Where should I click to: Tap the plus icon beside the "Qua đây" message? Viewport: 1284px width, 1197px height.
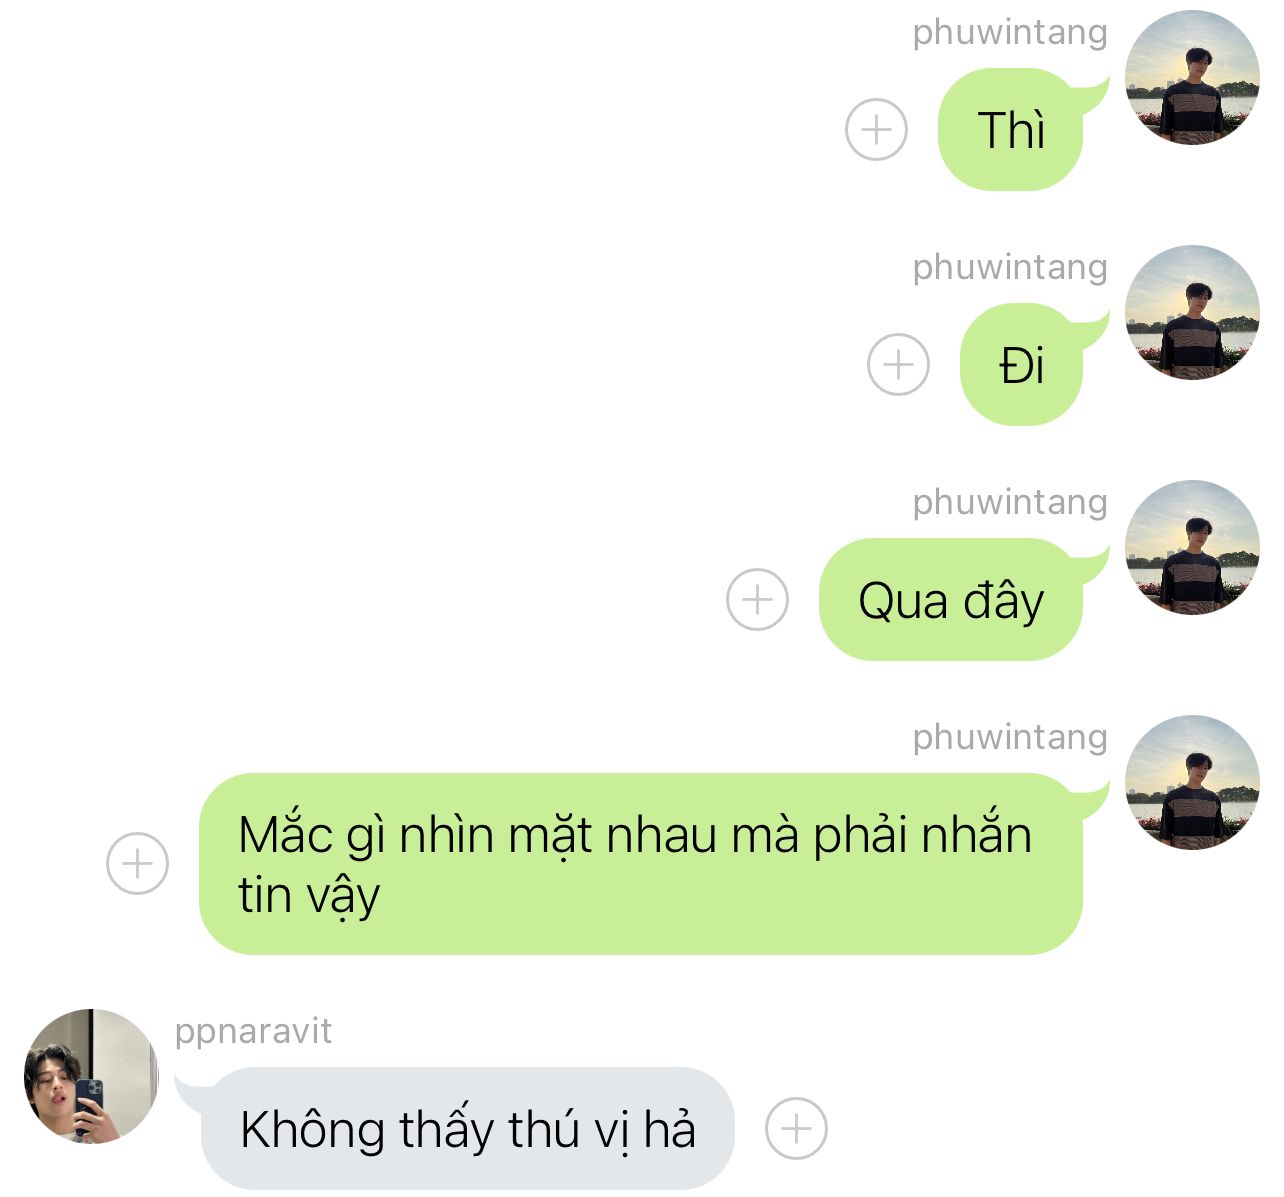tap(757, 600)
